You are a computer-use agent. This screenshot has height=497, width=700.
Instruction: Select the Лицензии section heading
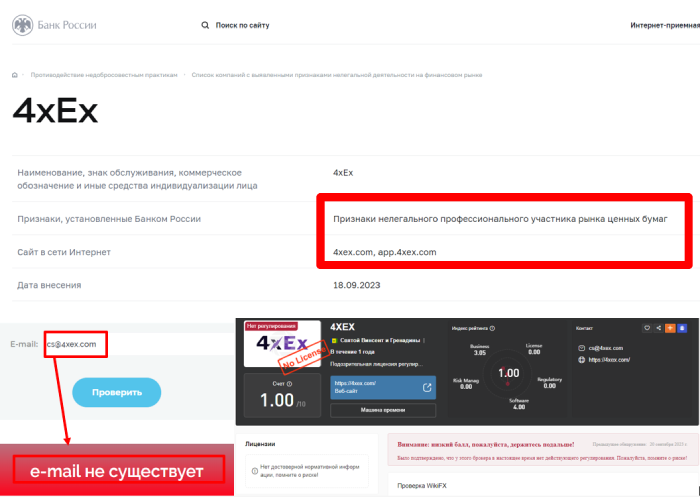coord(260,444)
